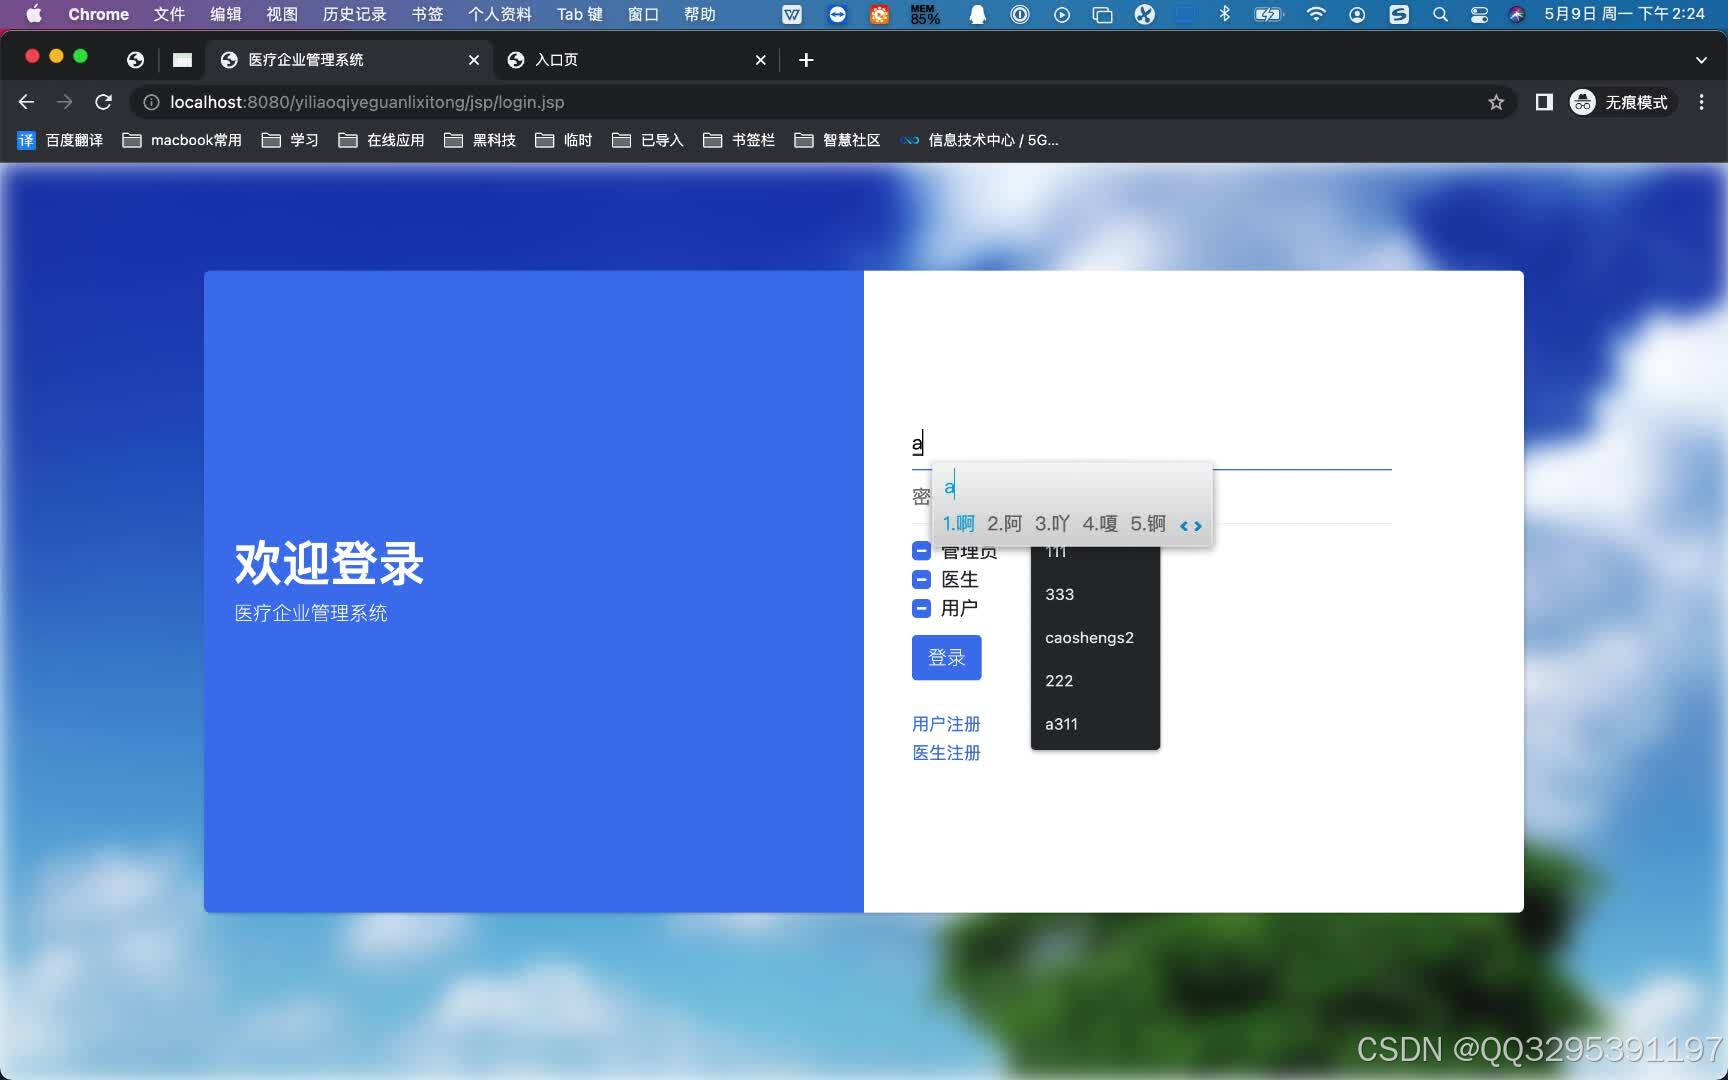Click the Bluetooth menu bar icon
The width and height of the screenshot is (1728, 1080).
(1224, 14)
